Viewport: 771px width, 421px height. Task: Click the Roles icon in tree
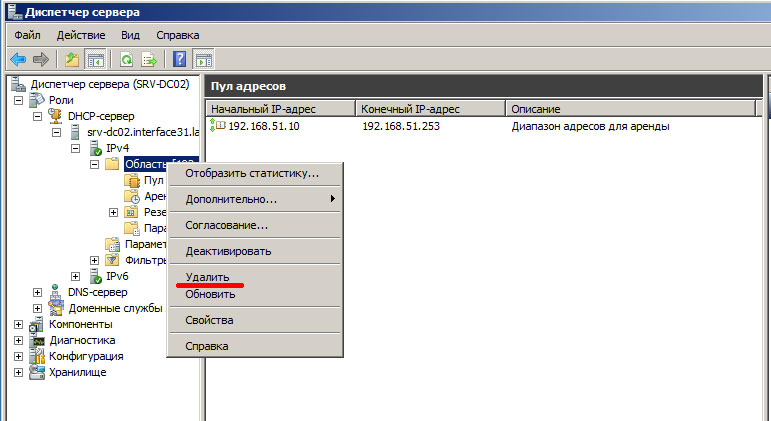coord(37,100)
